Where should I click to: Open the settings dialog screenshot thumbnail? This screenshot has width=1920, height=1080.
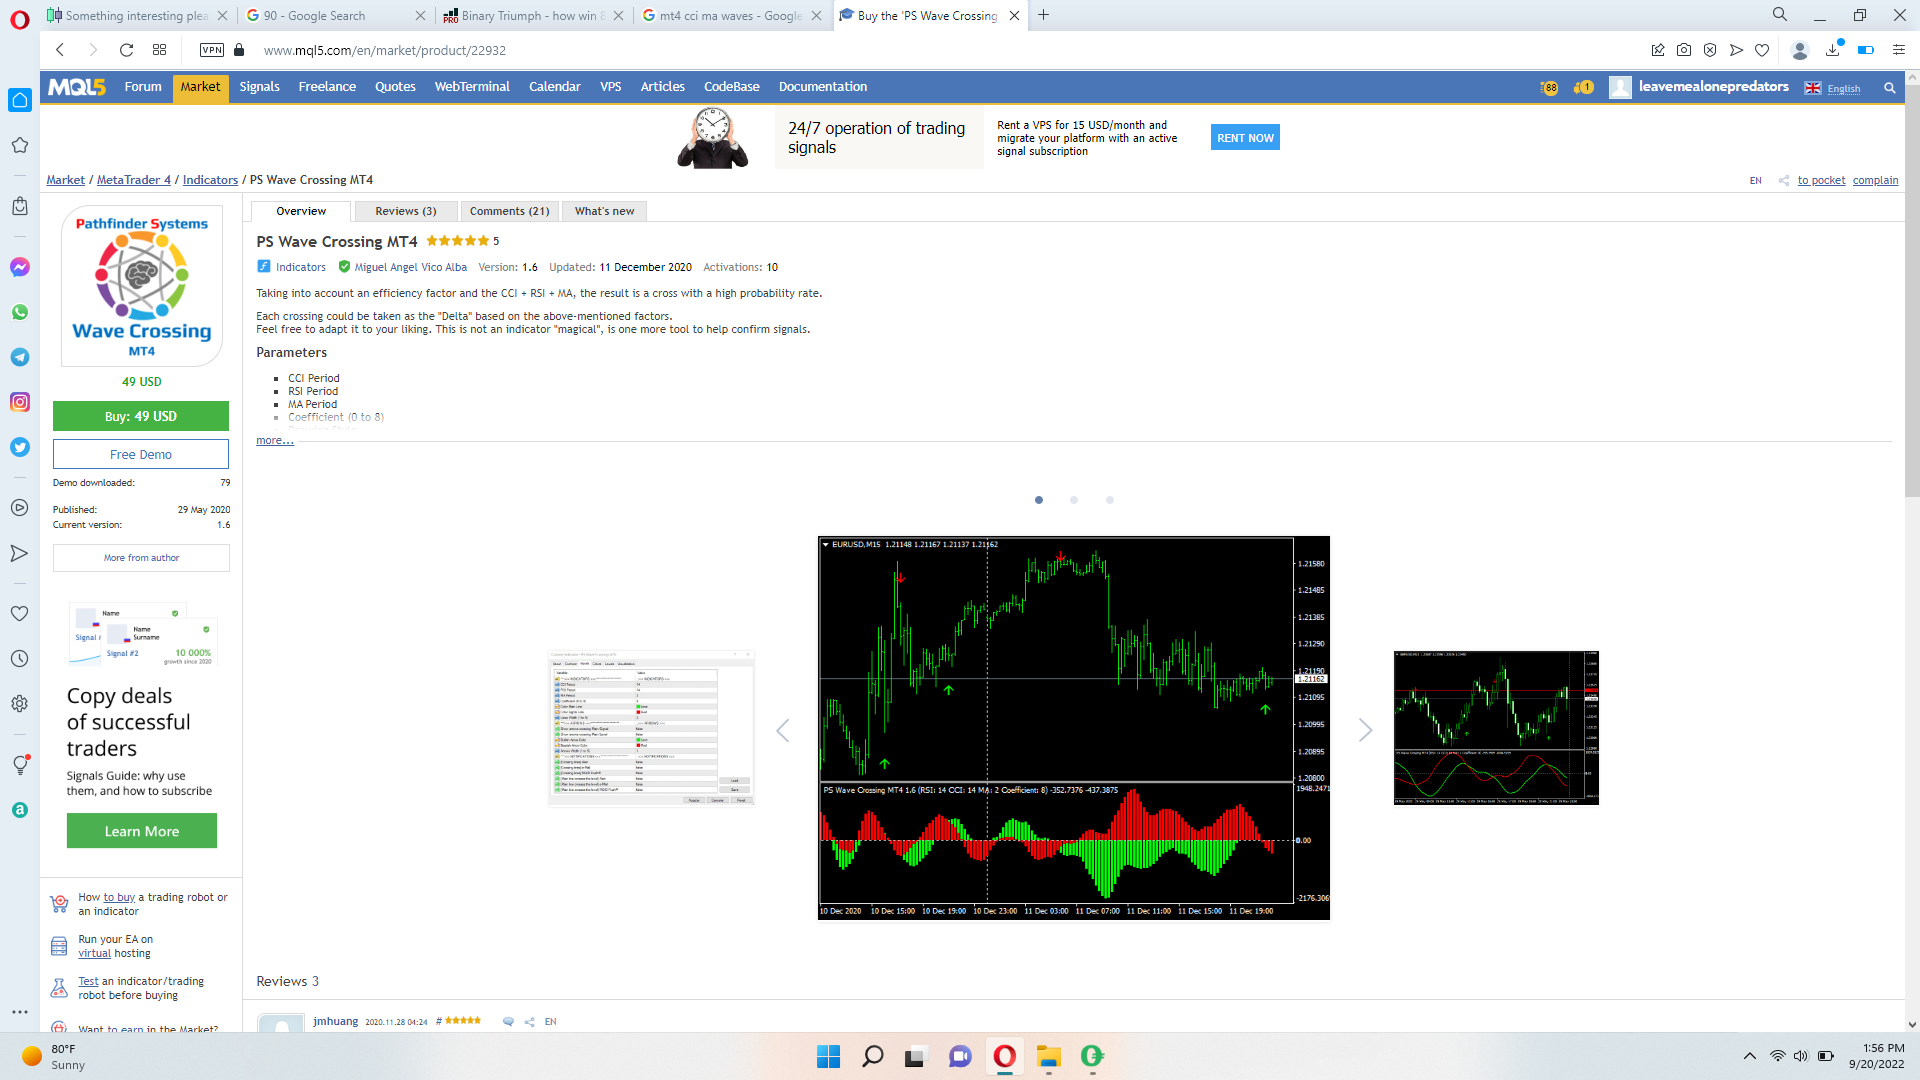pos(651,728)
